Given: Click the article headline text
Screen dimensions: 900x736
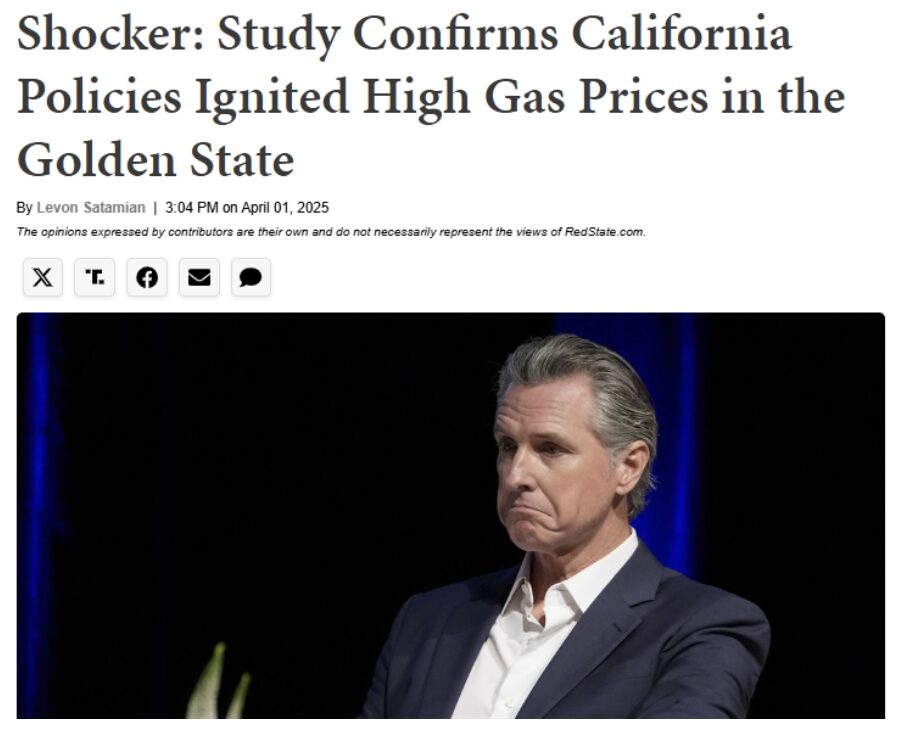Looking at the screenshot, I should point(430,96).
